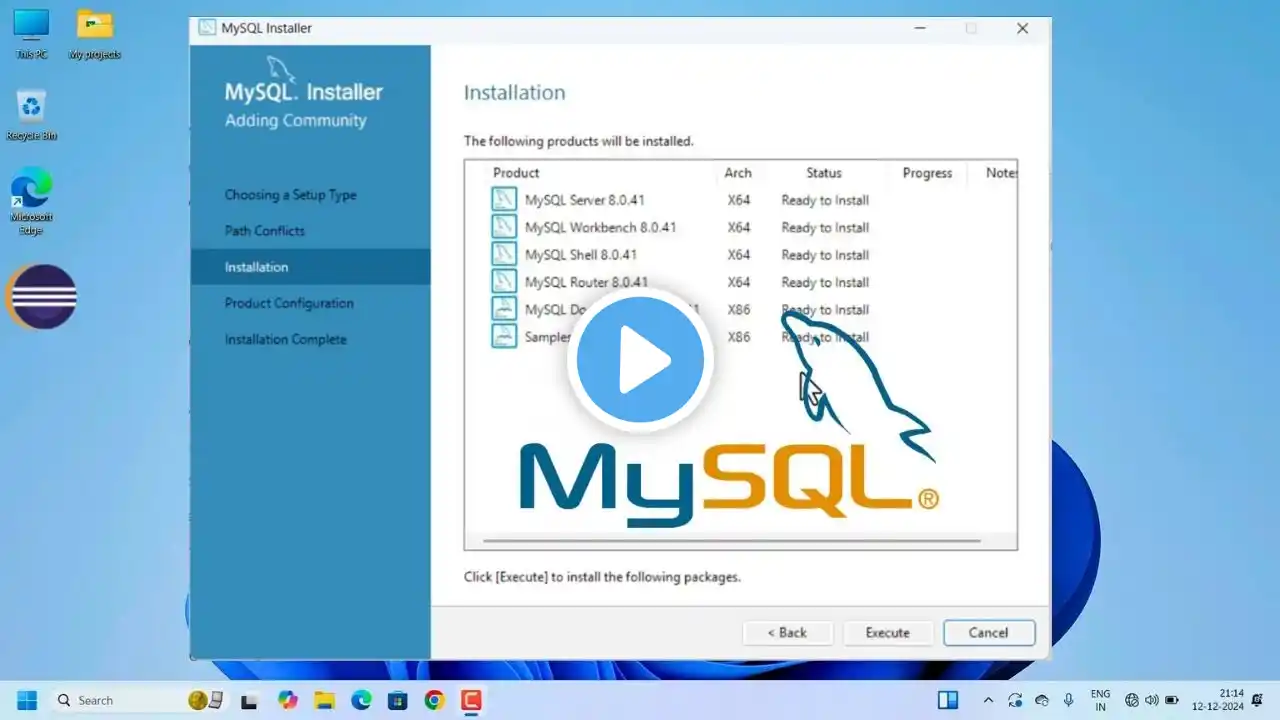The width and height of the screenshot is (1280, 720).
Task: Open the volume speaker tray icon
Action: [1151, 700]
